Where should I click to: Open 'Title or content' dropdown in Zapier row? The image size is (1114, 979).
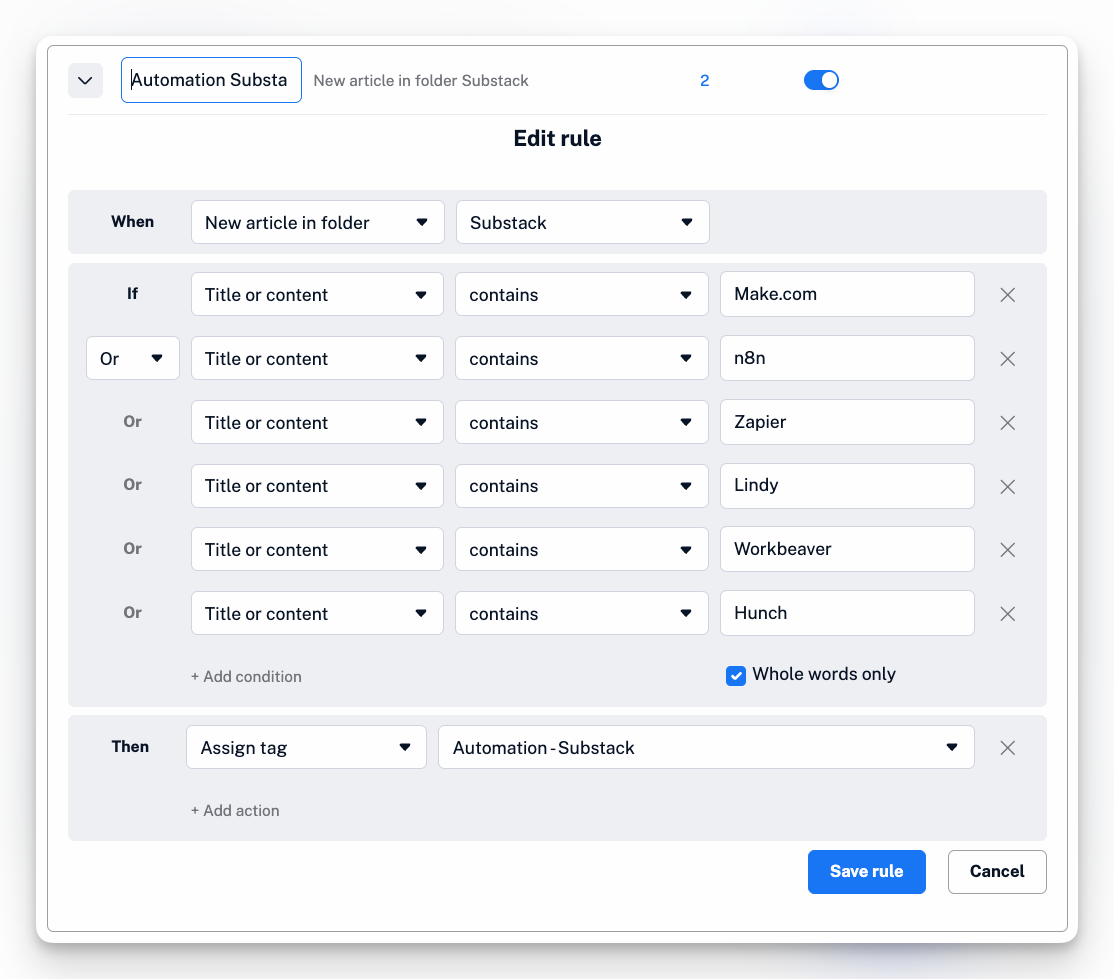tap(318, 422)
